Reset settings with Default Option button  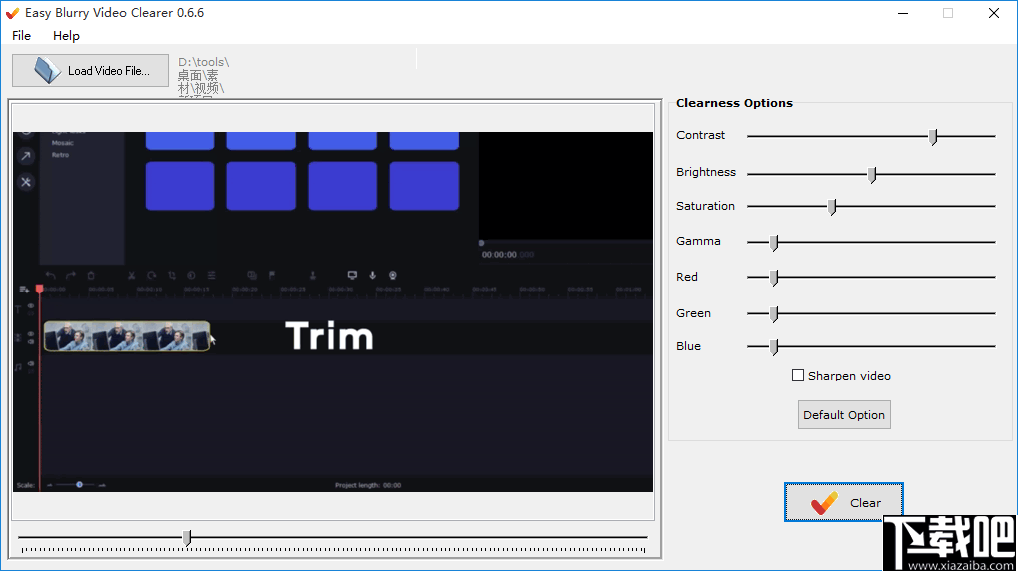click(844, 414)
